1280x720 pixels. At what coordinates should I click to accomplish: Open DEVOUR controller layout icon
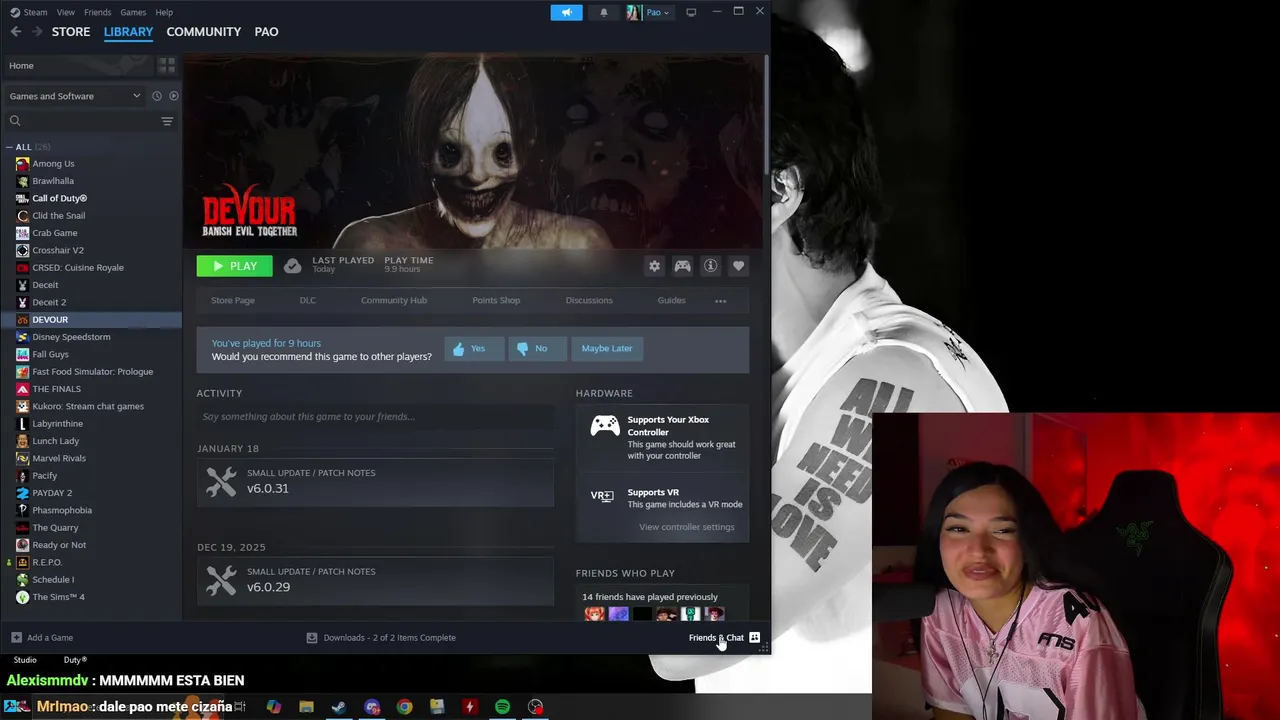682,266
